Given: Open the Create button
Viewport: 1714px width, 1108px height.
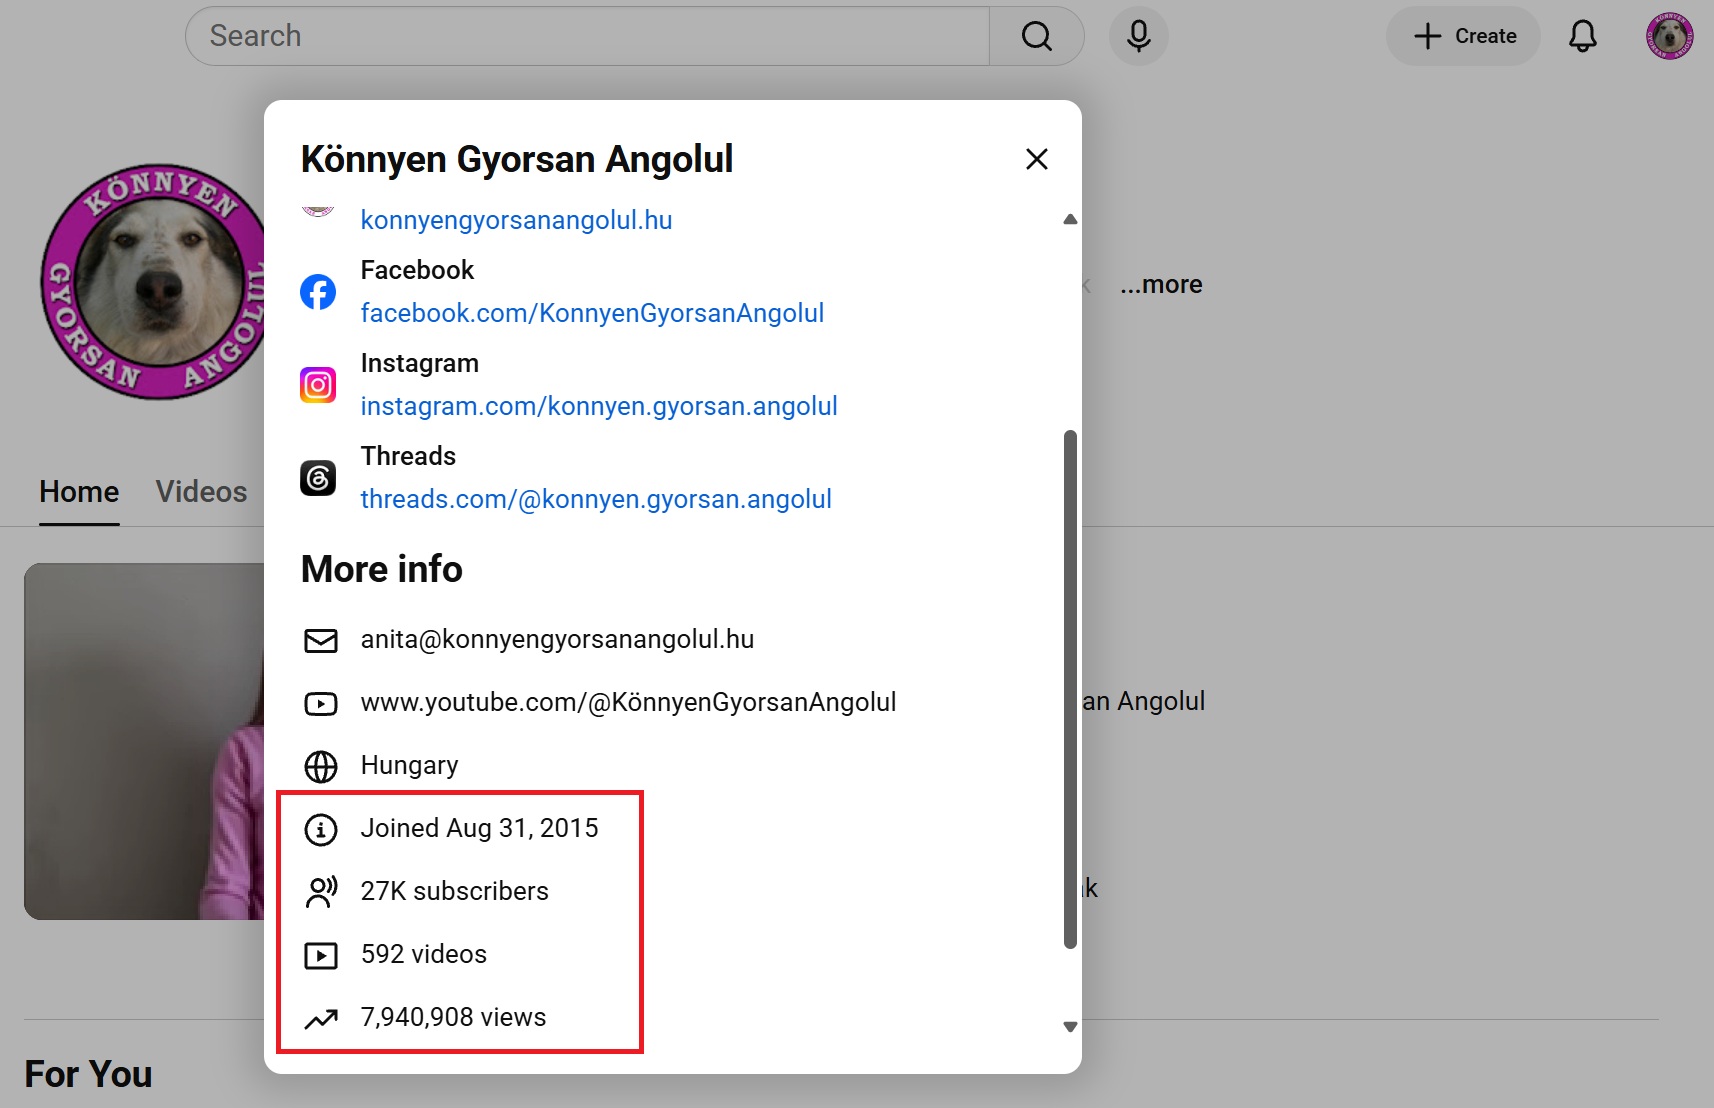Looking at the screenshot, I should 1463,36.
